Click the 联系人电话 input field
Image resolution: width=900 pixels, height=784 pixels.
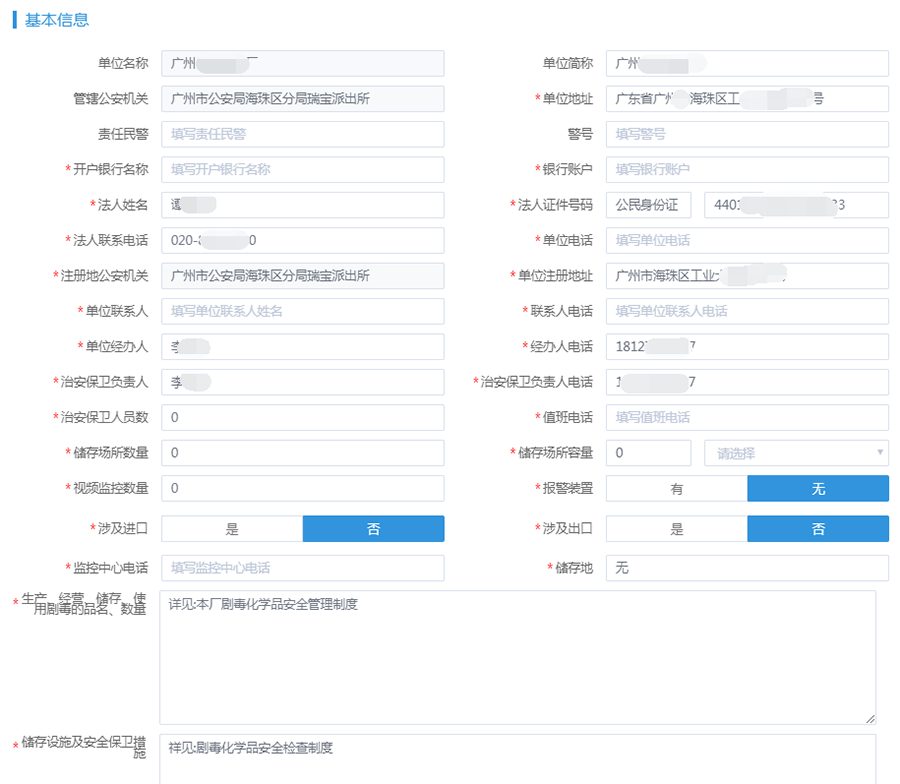pos(747,311)
